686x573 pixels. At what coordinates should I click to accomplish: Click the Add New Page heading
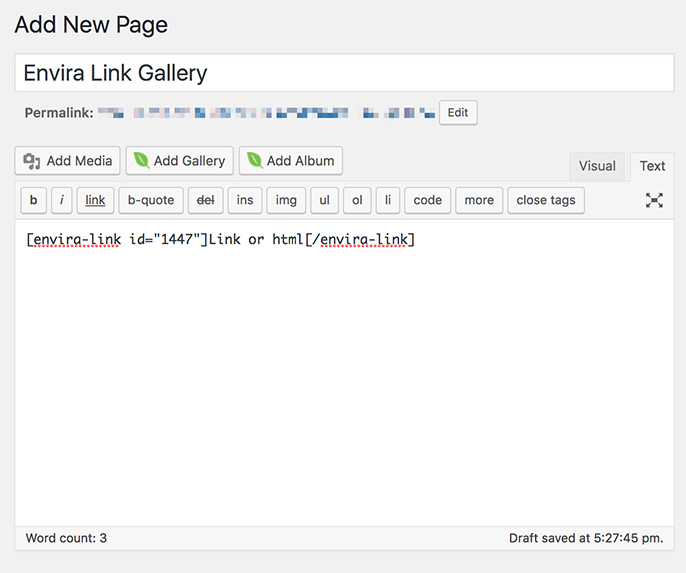(x=91, y=25)
